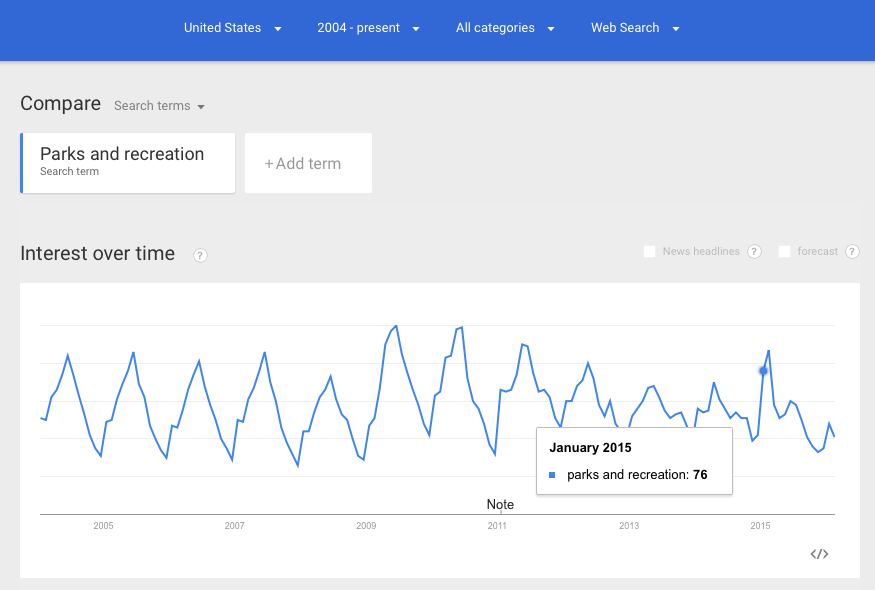Screen dimensions: 875x590
Task: Click help icon beside Interest over time
Action: [200, 255]
